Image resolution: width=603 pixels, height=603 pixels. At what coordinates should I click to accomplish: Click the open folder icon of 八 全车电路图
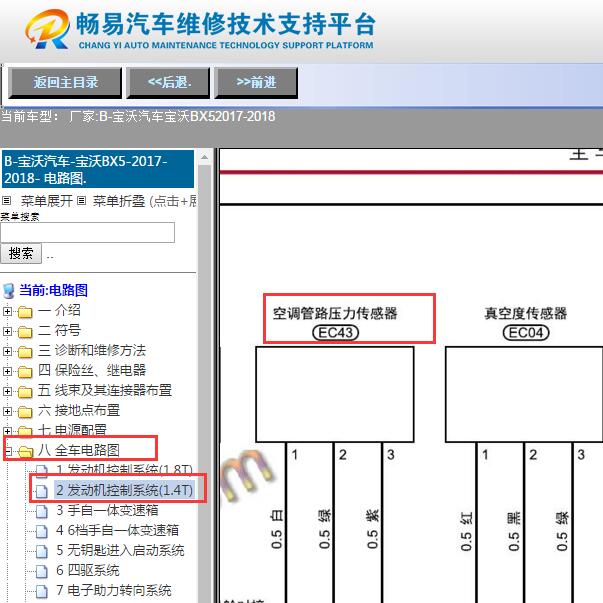(25, 451)
